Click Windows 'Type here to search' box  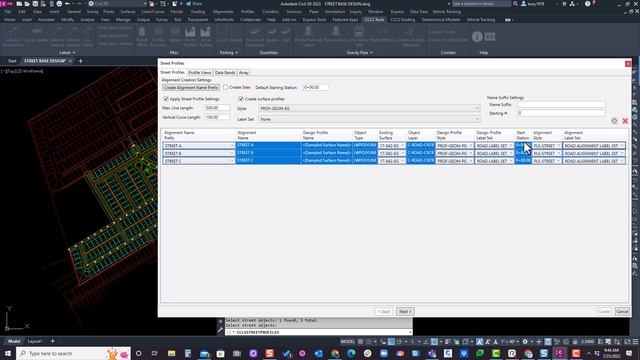[x=73, y=353]
